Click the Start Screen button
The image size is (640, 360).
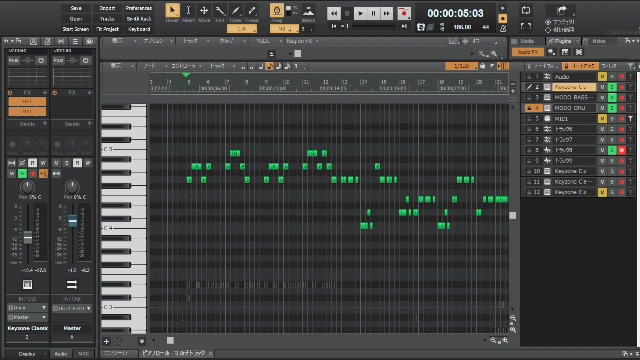(76, 29)
